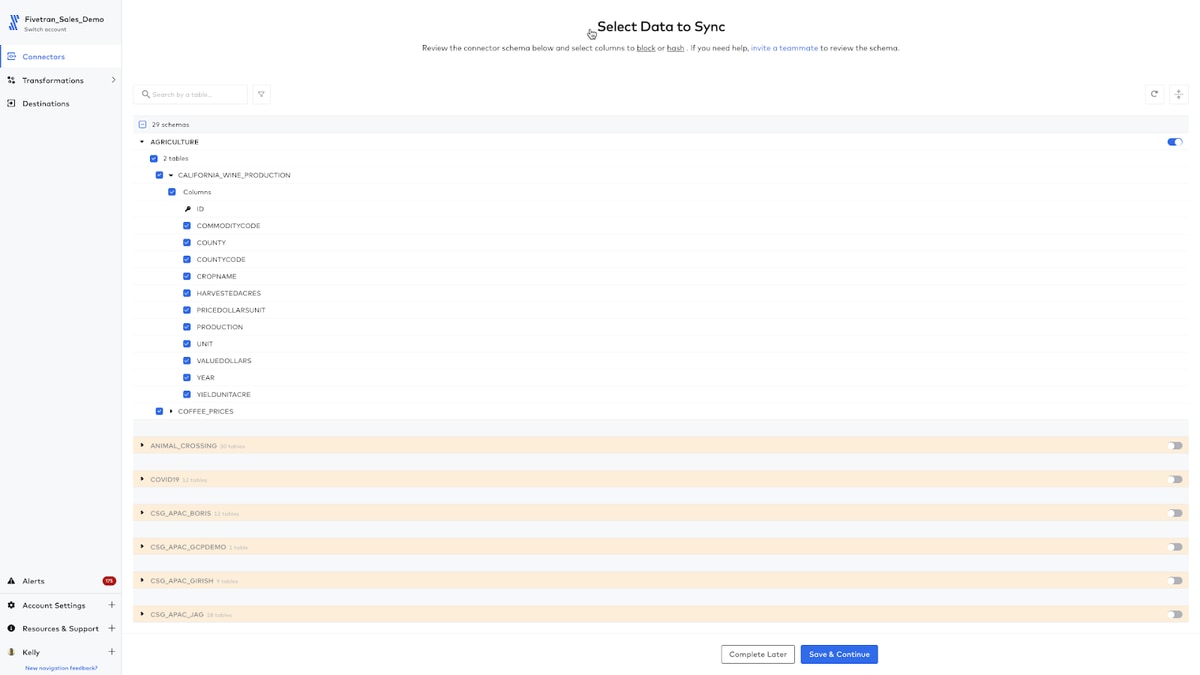Click the collapse-all icon at top right
This screenshot has height=675, width=1200.
click(1178, 94)
